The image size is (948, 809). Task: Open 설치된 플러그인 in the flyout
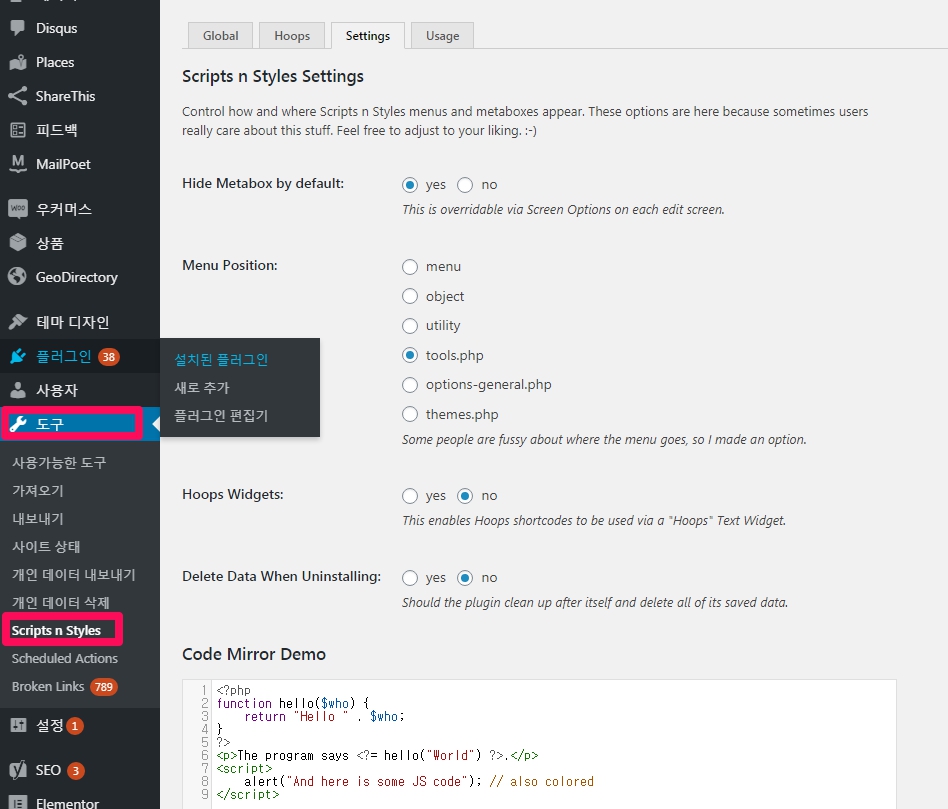(x=221, y=360)
